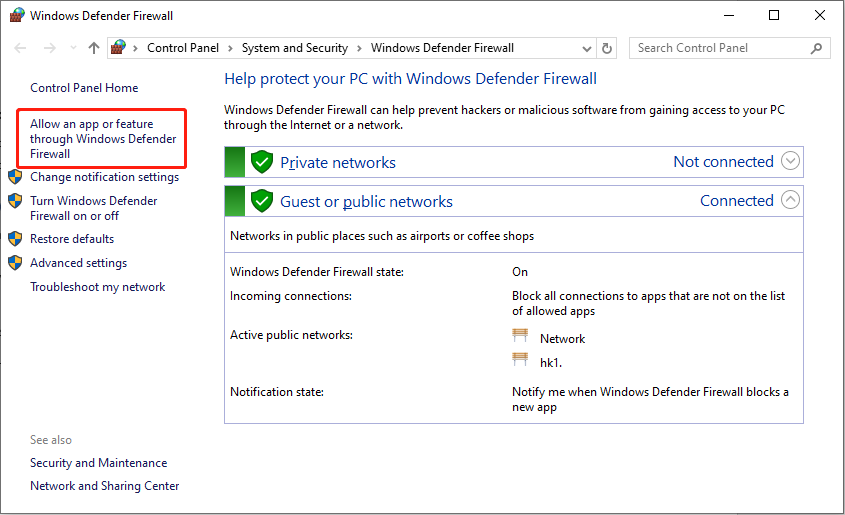845x515 pixels.
Task: Expand the Private networks section chevron
Action: tap(790, 161)
